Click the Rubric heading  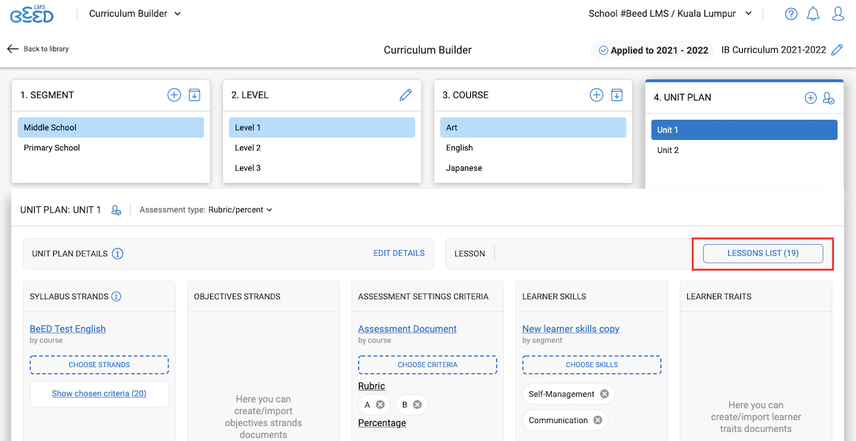click(x=372, y=386)
